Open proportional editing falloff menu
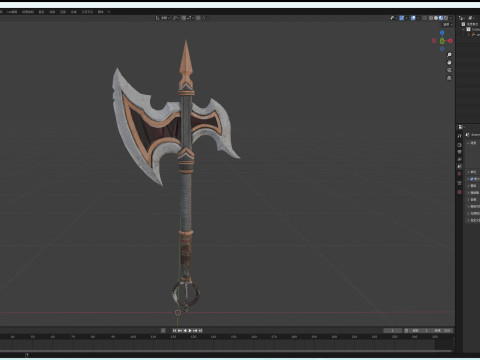The image size is (480, 360). click(204, 18)
